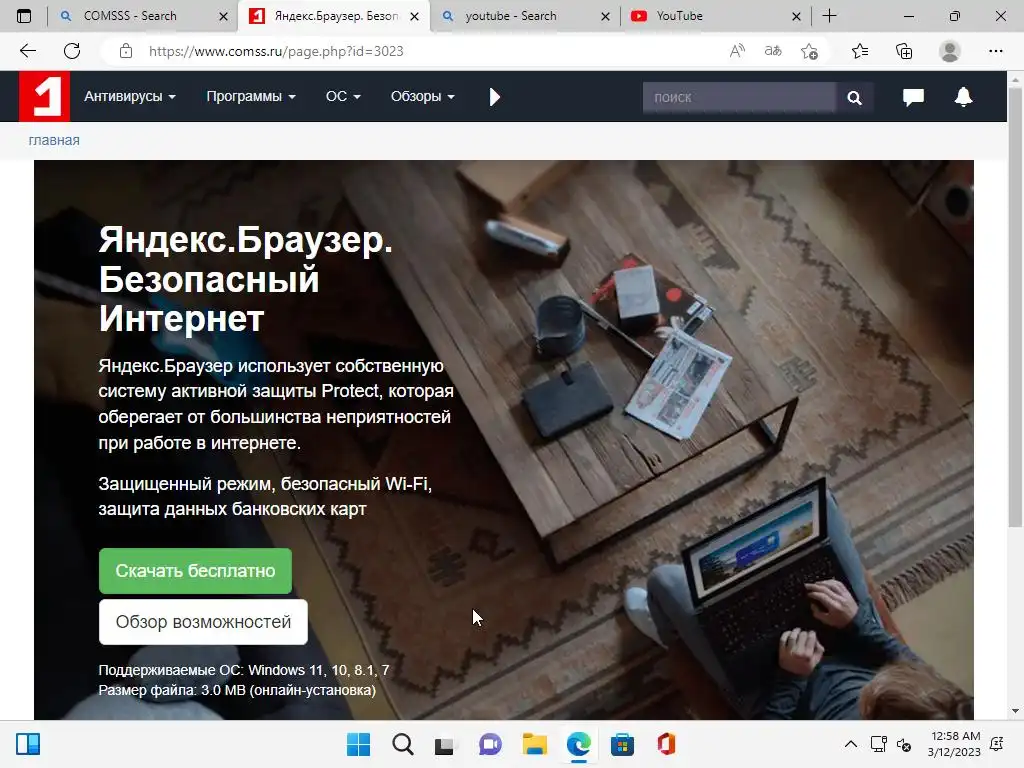Open taskbar muted volume icon
The image size is (1024, 768).
904,744
